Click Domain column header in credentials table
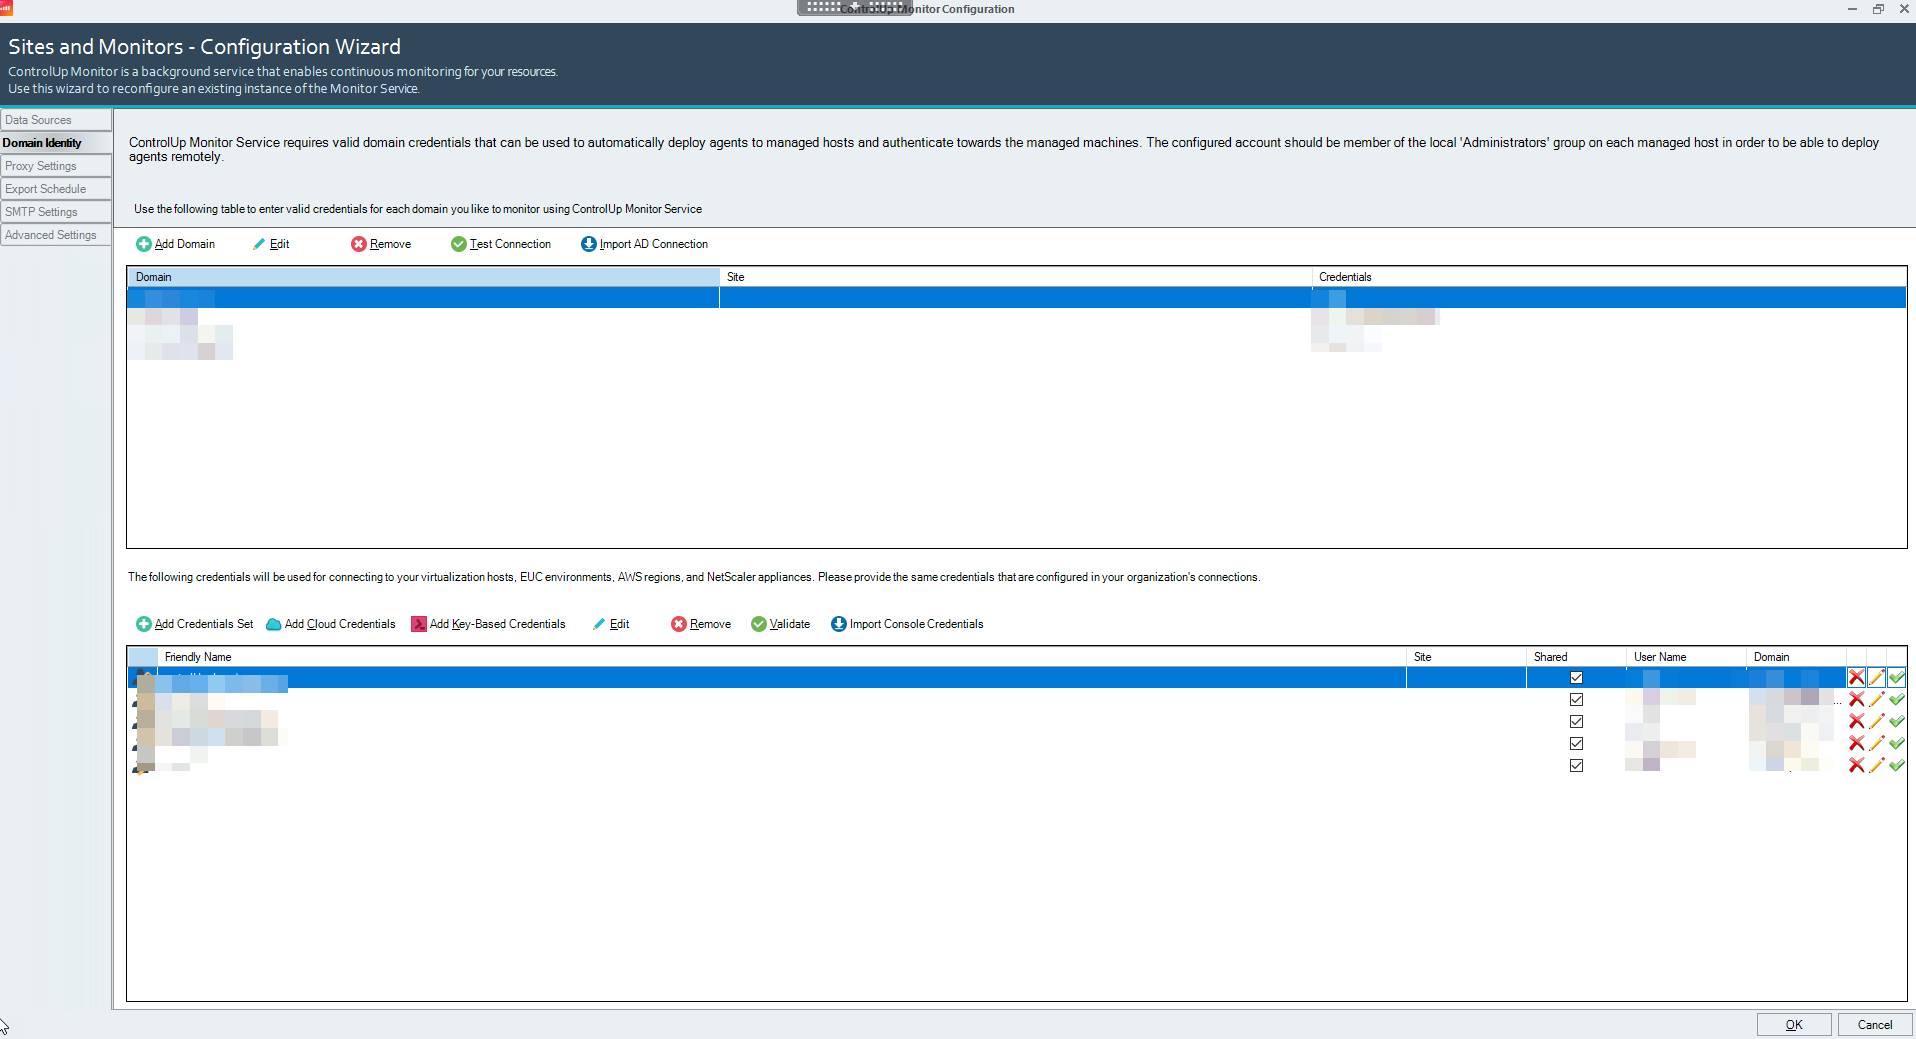This screenshot has height=1039, width=1916. [x=1796, y=657]
